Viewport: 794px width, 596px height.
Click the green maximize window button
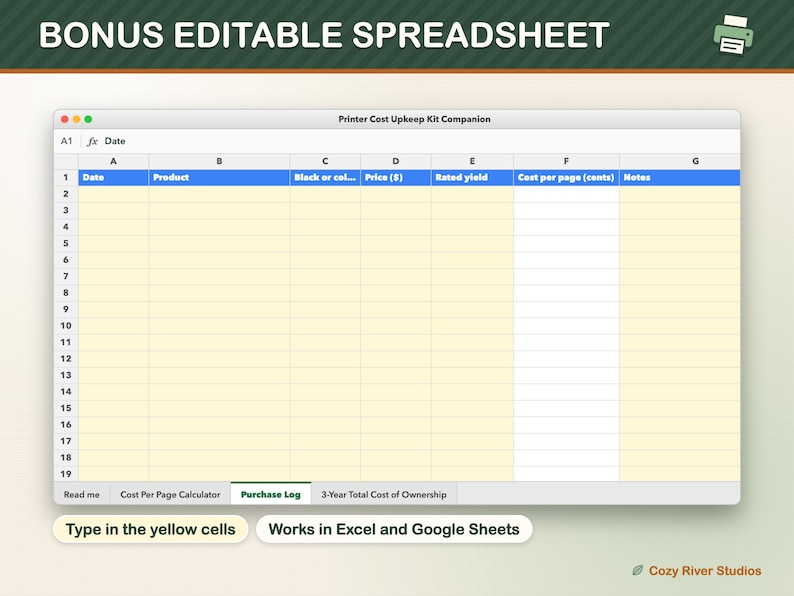coord(88,119)
